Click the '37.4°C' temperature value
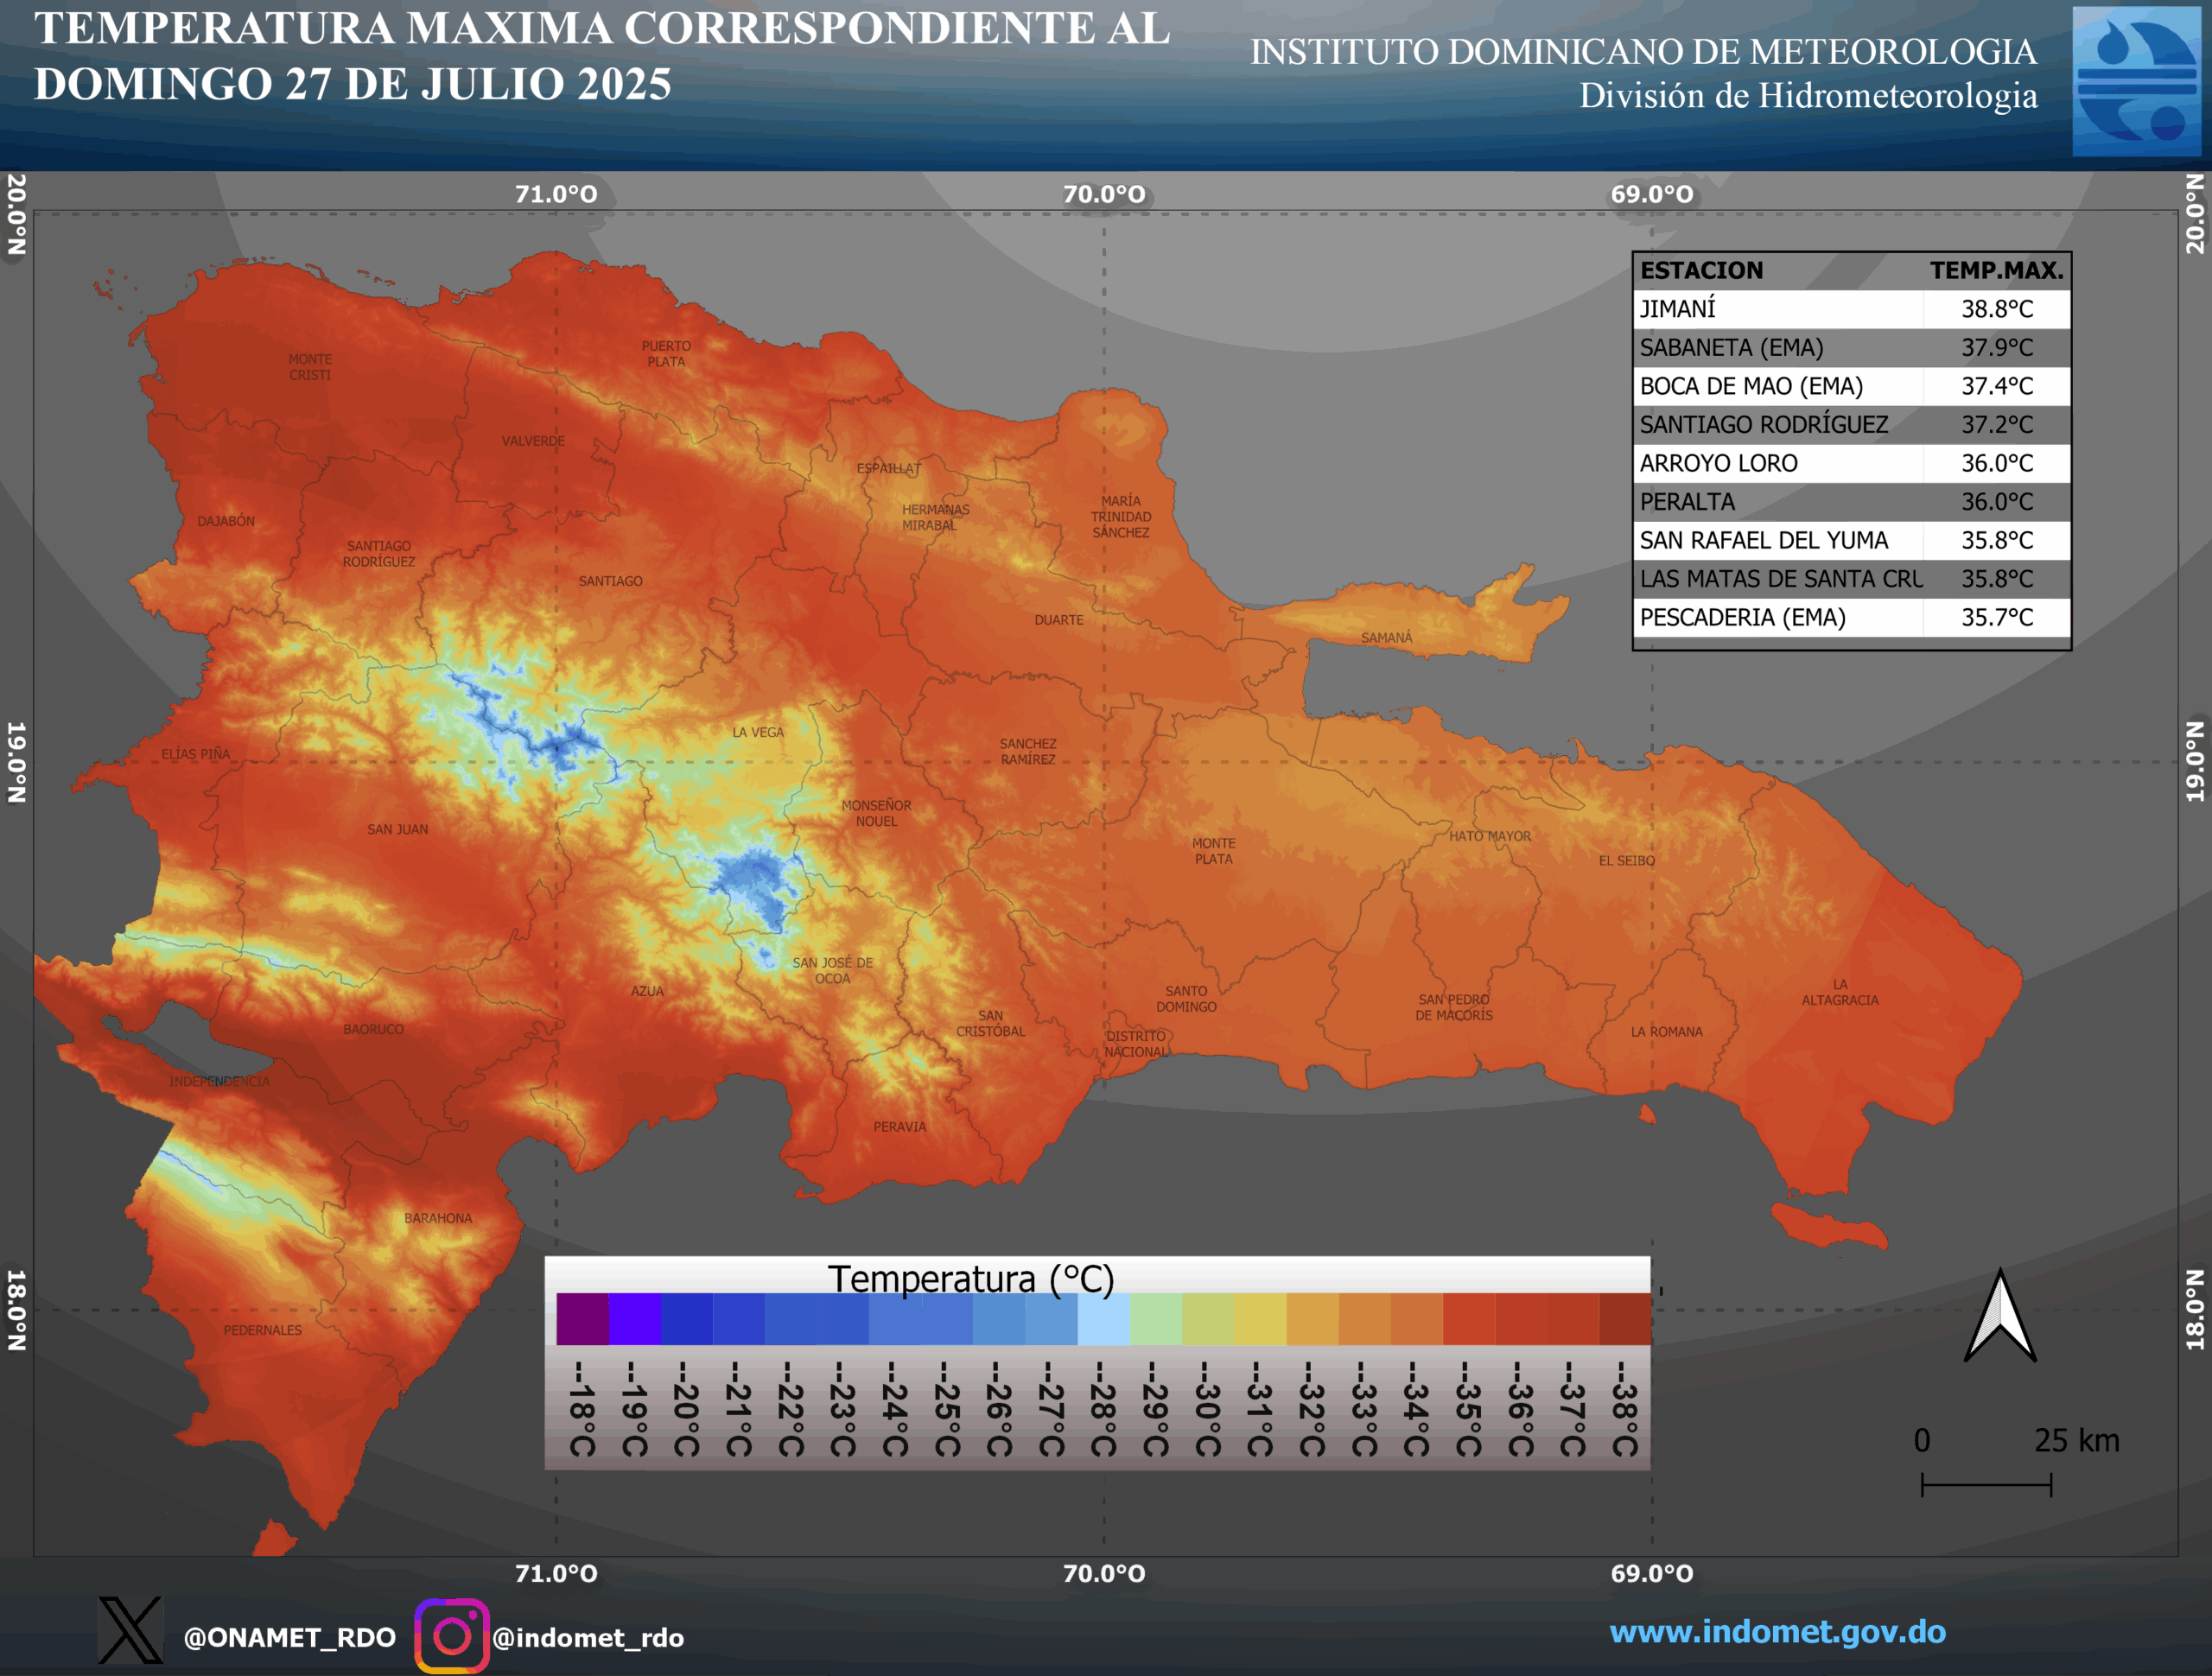The image size is (2212, 1676). tap(1997, 386)
